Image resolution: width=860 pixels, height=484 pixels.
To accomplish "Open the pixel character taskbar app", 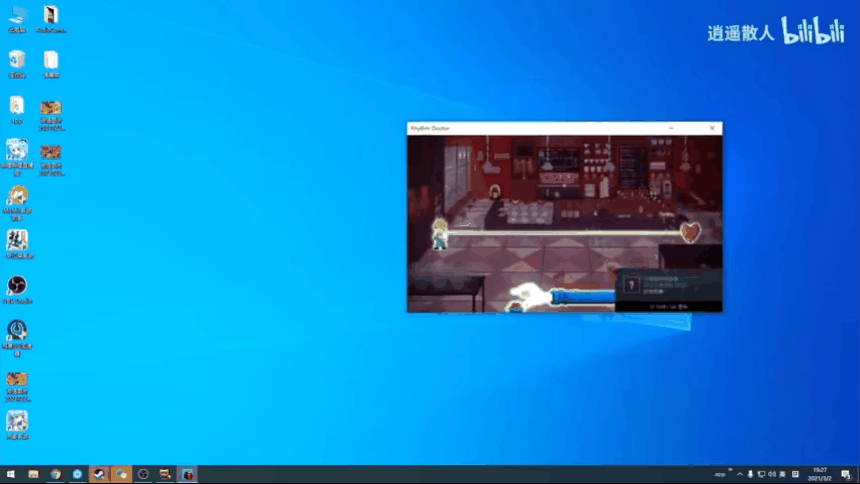I will 165,474.
